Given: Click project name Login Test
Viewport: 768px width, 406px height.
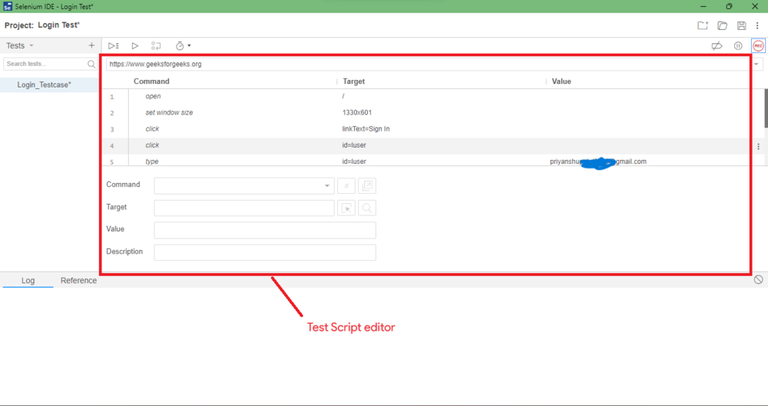Looking at the screenshot, I should coord(58,25).
